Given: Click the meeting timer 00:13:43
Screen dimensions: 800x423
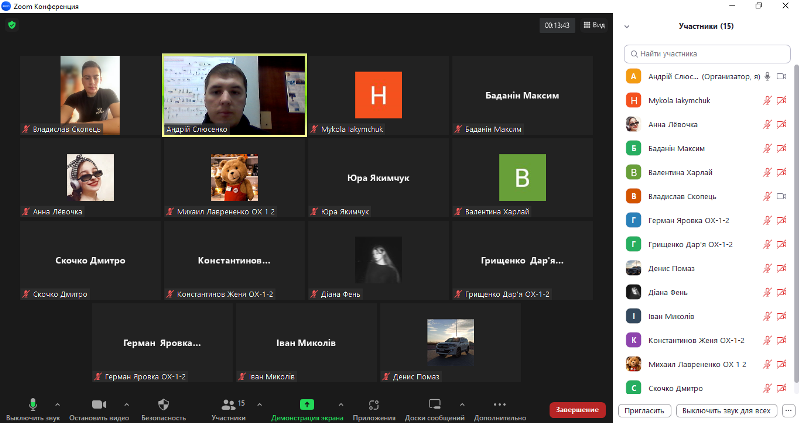Looking at the screenshot, I should point(557,25).
